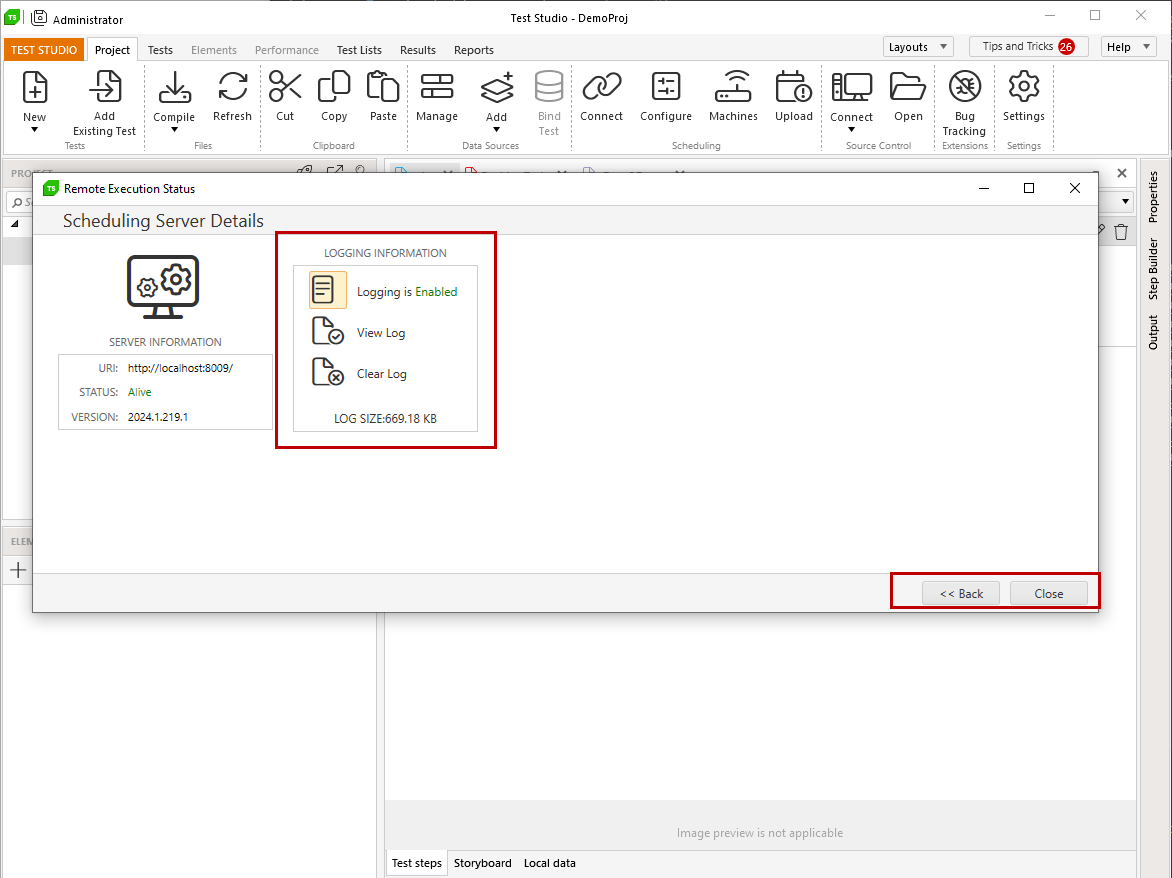1172x878 pixels.
Task: Click the Cut scissors icon
Action: pos(285,87)
